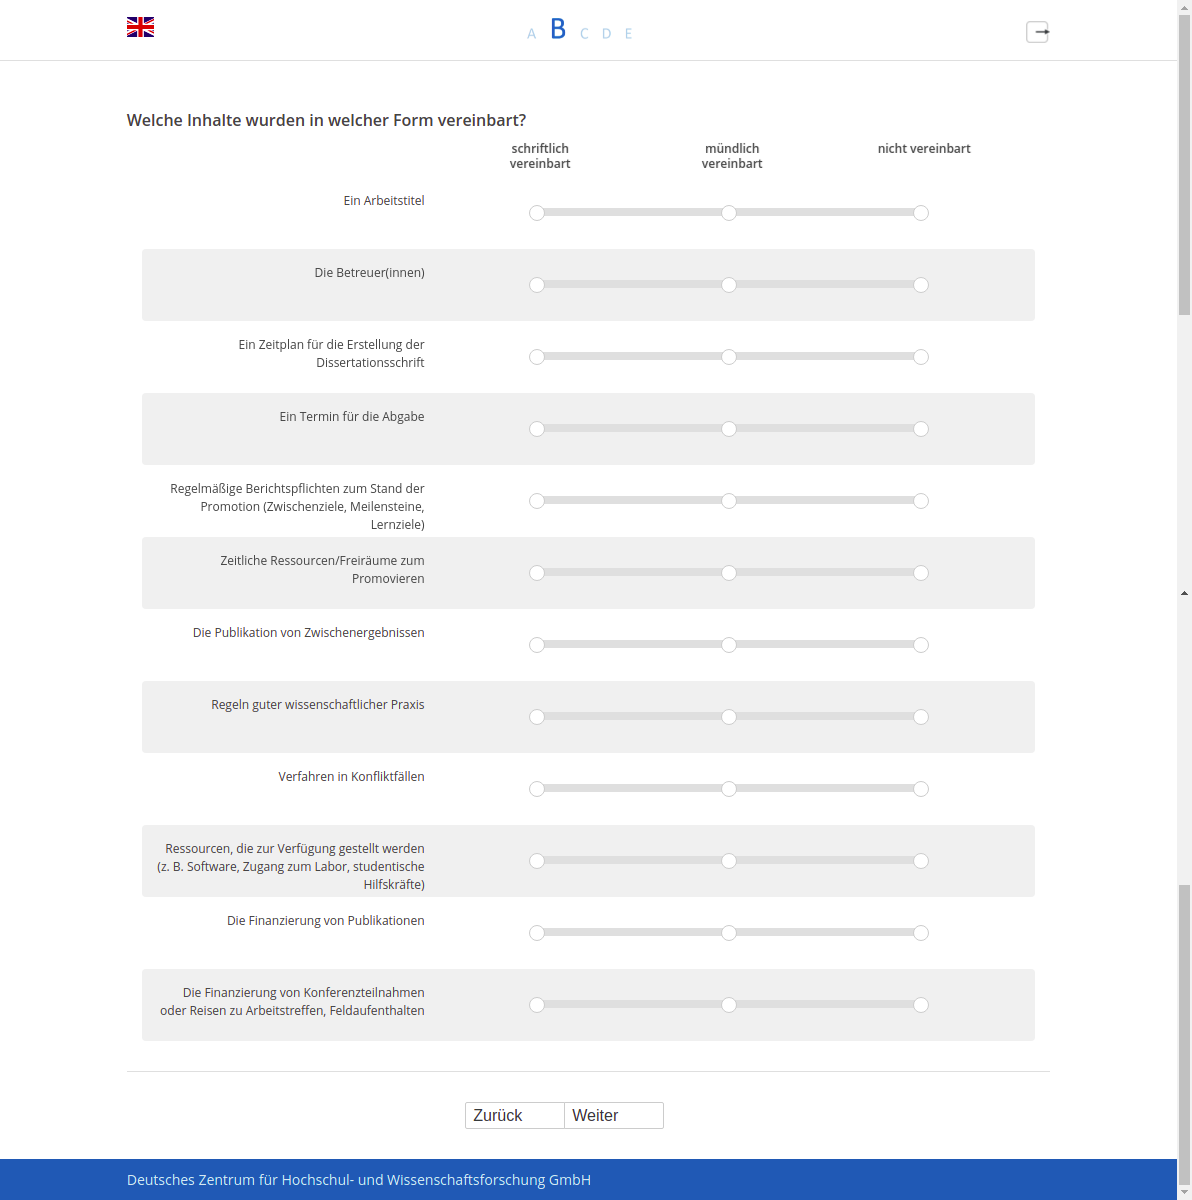Set Termin für die Abgabe to nicht vereinbart
The width and height of the screenshot is (1192, 1200).
[921, 429]
